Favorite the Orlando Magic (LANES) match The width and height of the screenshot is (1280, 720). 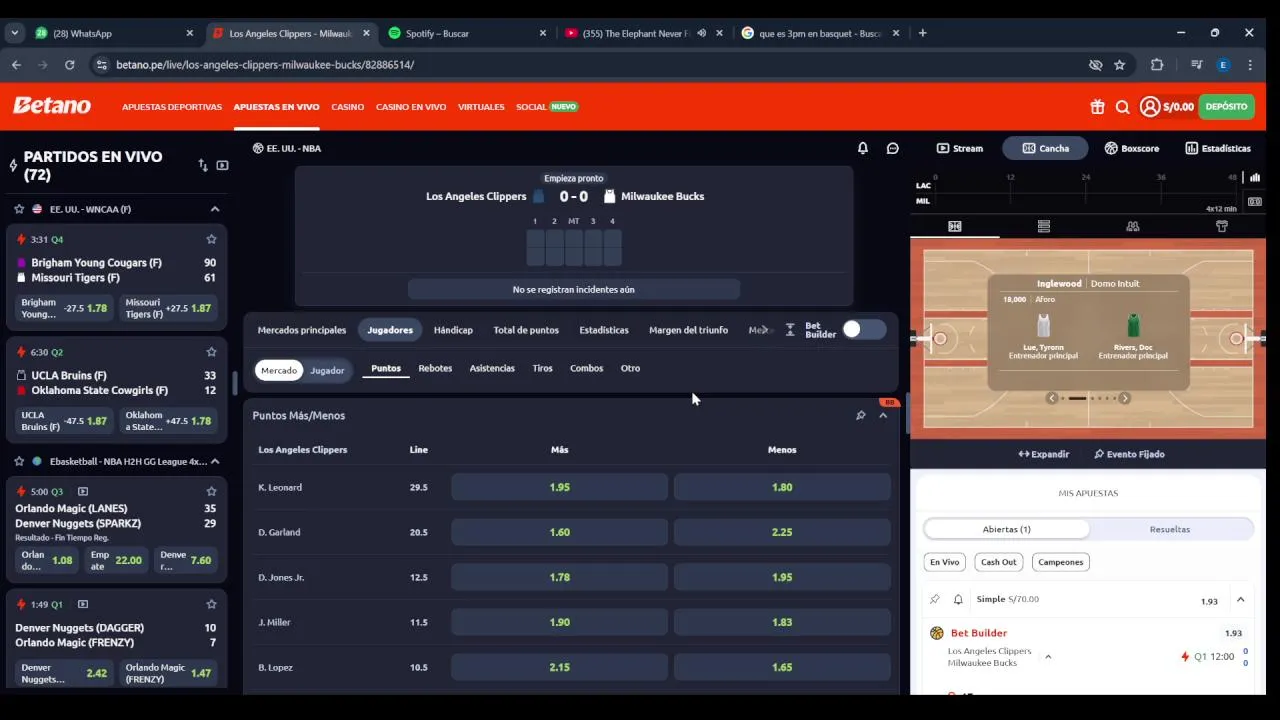211,491
